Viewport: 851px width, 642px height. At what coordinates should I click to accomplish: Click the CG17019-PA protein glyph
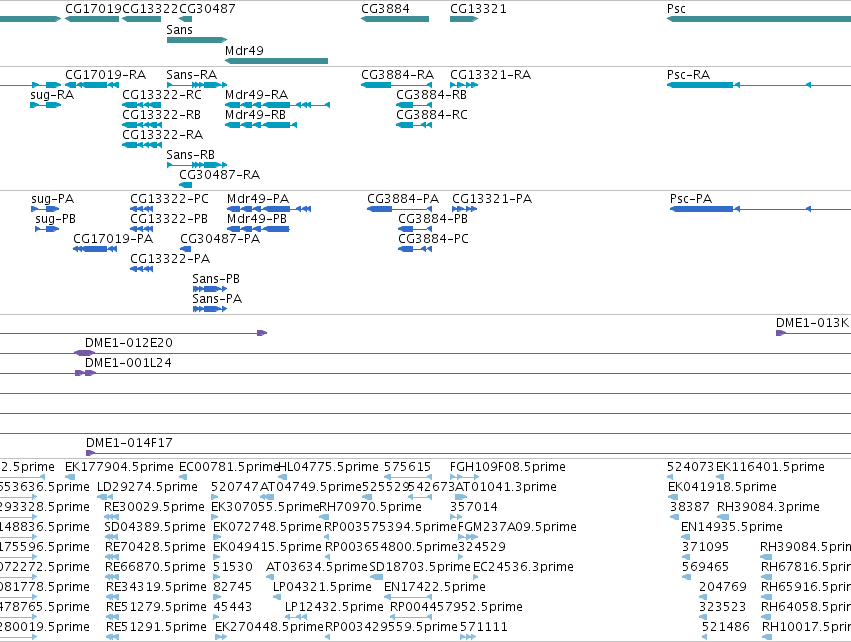point(95,249)
